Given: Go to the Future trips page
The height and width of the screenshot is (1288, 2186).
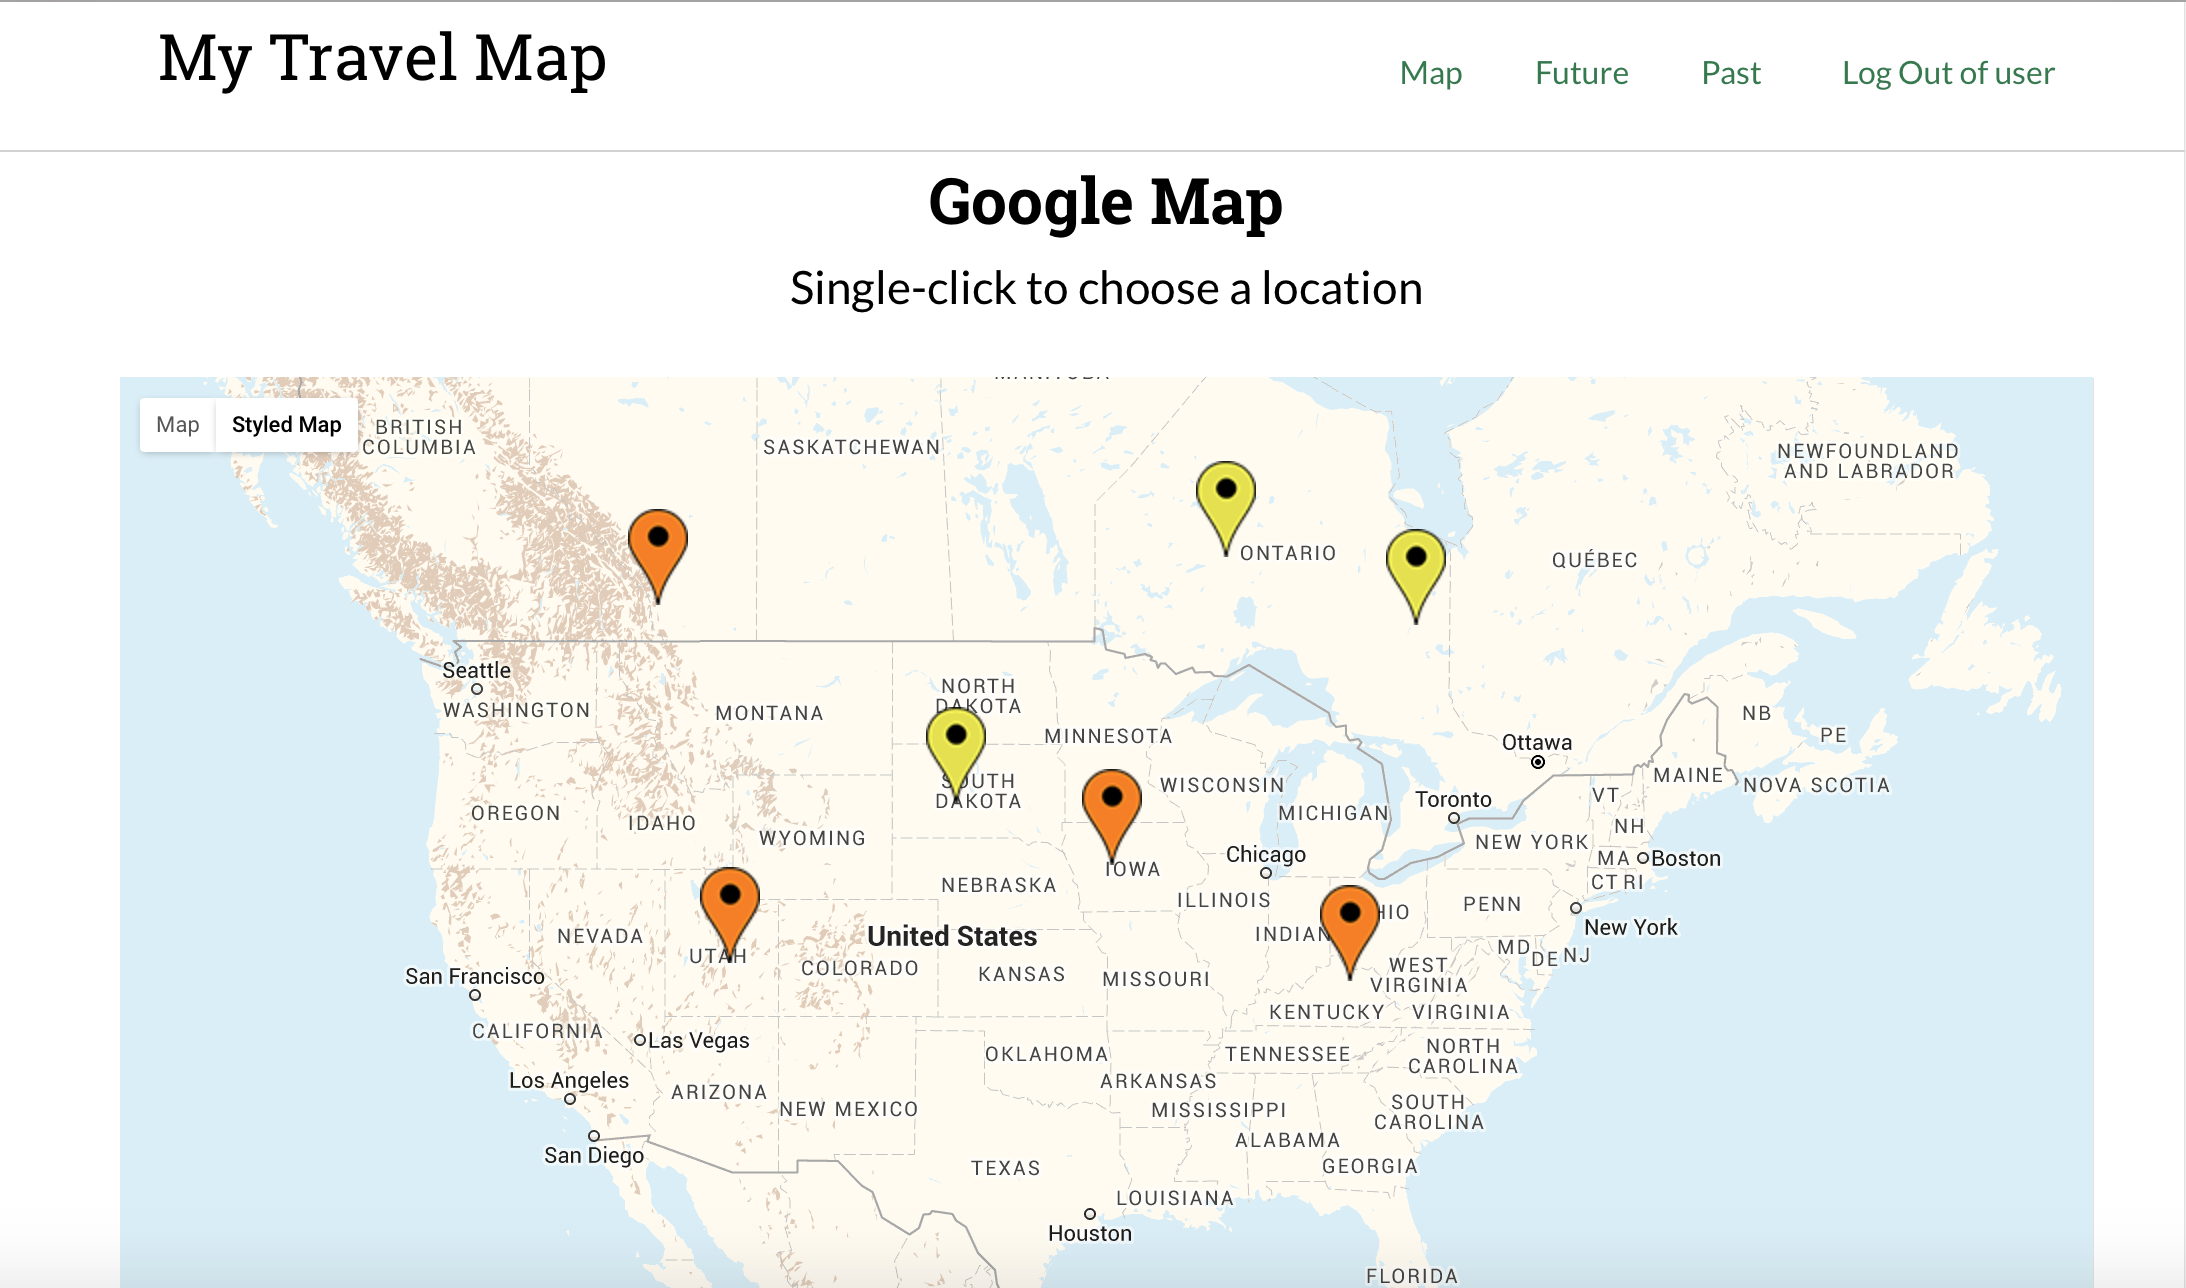Looking at the screenshot, I should point(1581,73).
